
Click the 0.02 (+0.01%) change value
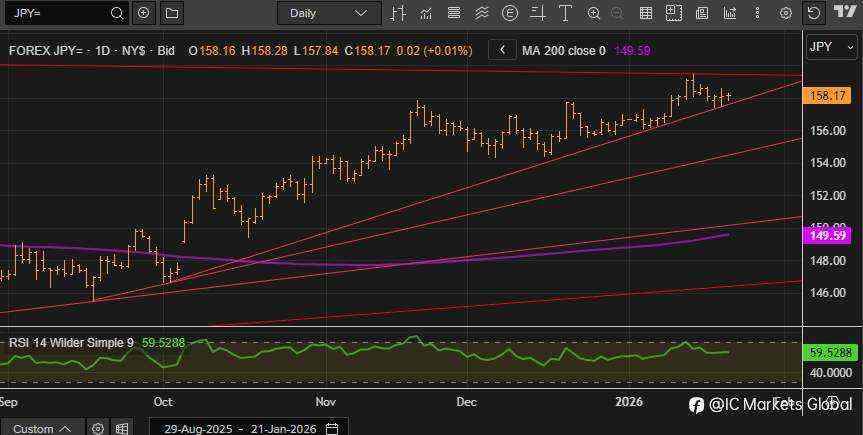pos(434,51)
